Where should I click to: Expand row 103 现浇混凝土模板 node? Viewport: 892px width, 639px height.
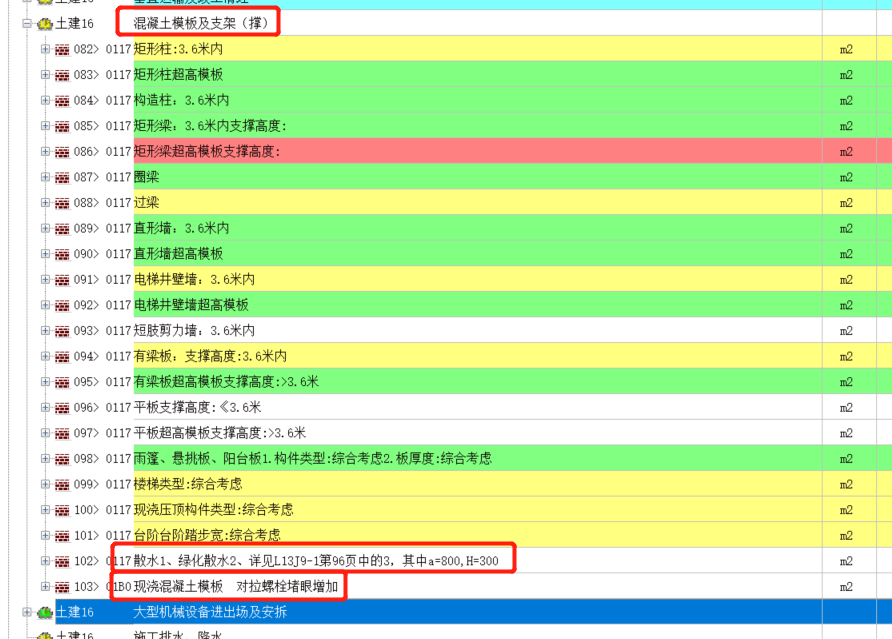[x=46, y=587]
